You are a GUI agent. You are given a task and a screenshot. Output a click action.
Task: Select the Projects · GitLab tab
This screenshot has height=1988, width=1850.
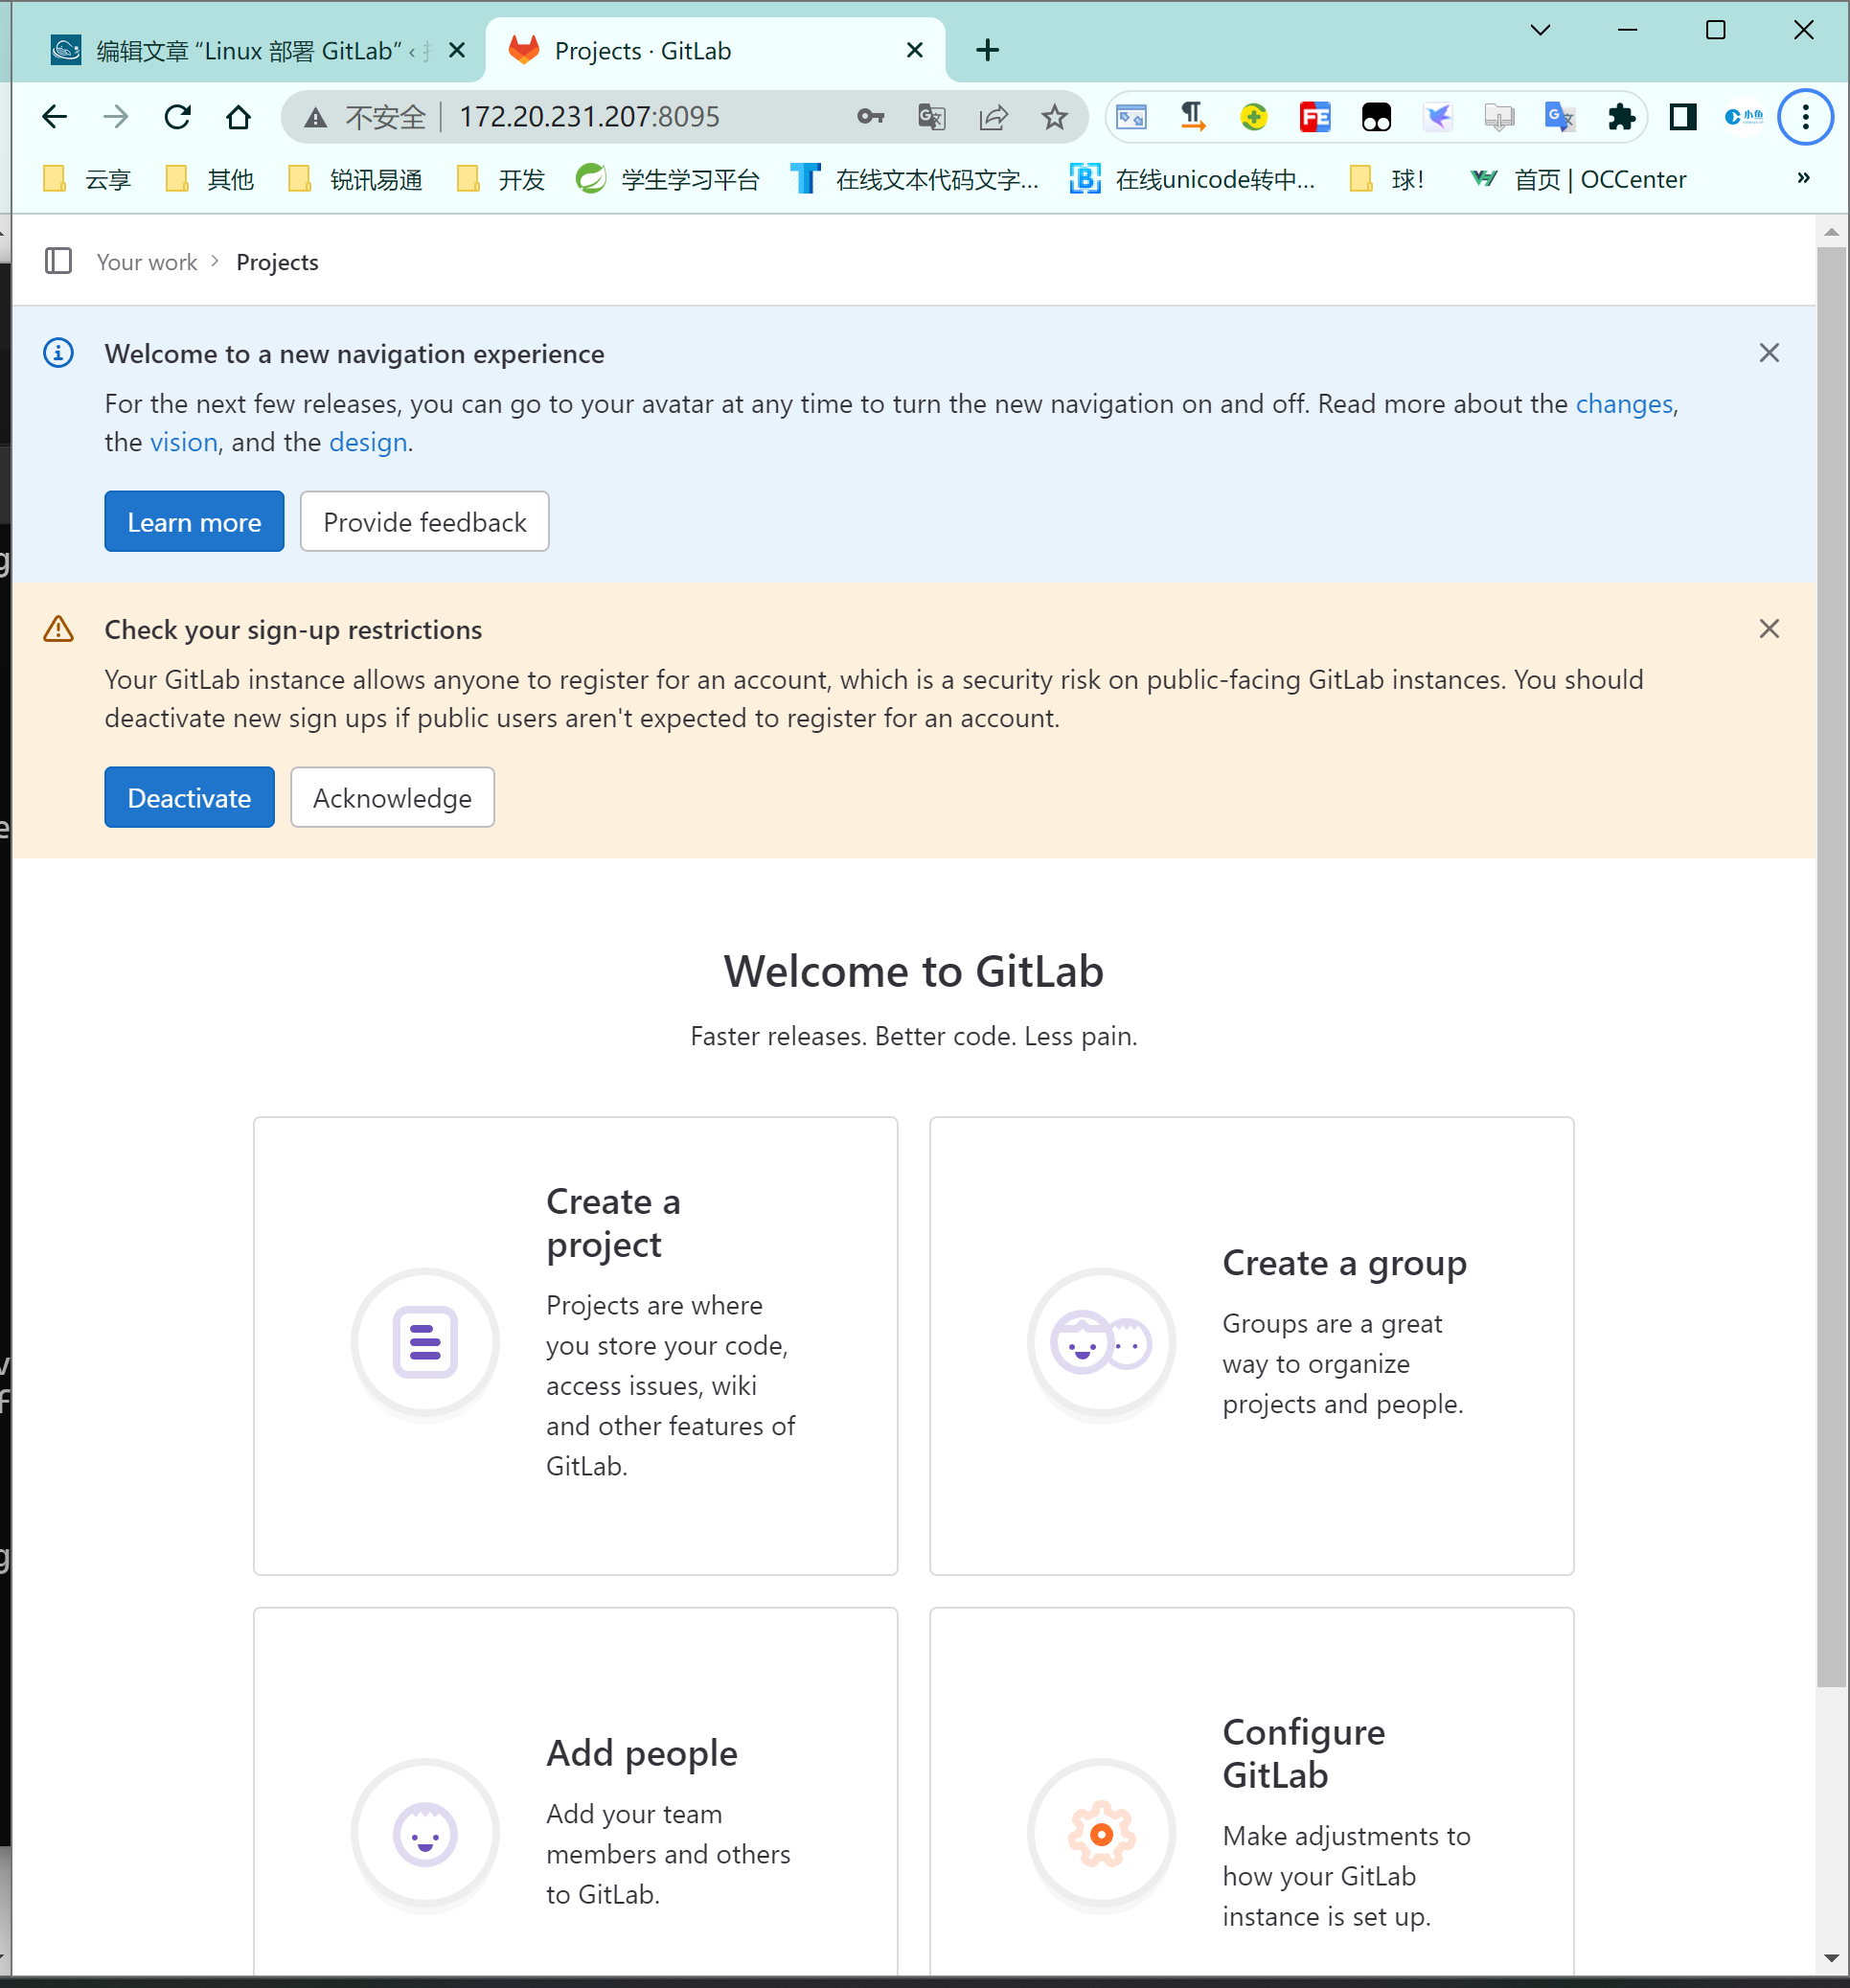click(715, 50)
